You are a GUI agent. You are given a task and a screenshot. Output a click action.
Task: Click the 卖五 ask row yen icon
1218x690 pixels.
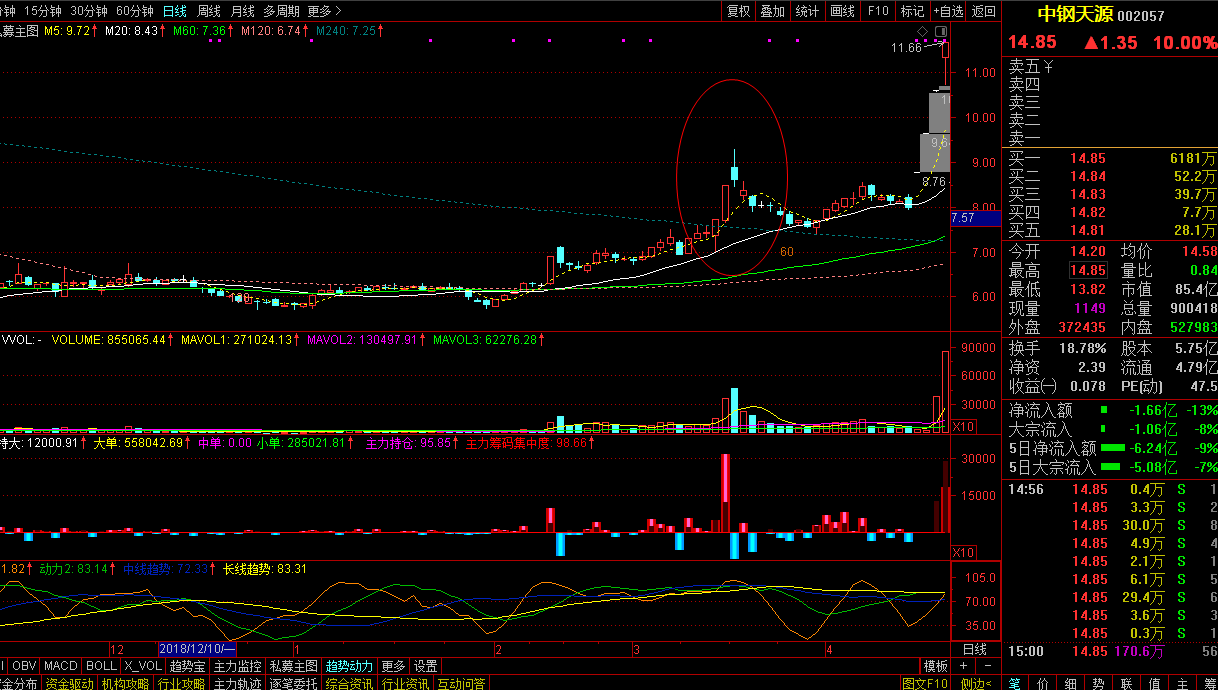point(1048,67)
